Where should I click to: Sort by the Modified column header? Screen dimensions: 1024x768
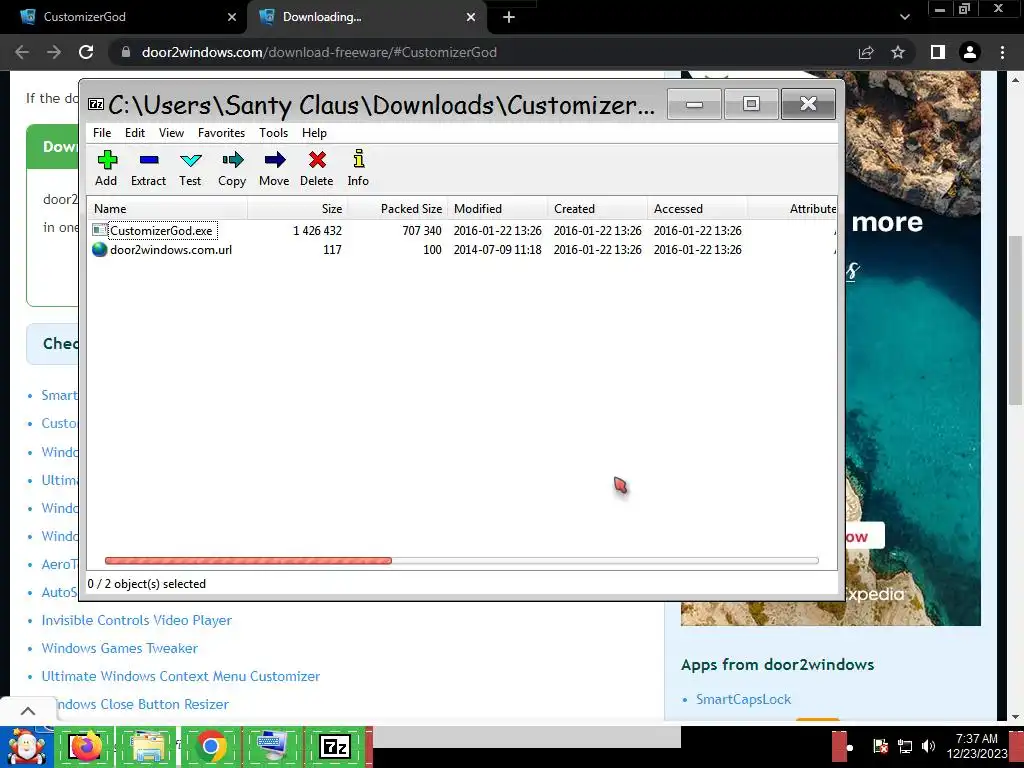click(497, 209)
